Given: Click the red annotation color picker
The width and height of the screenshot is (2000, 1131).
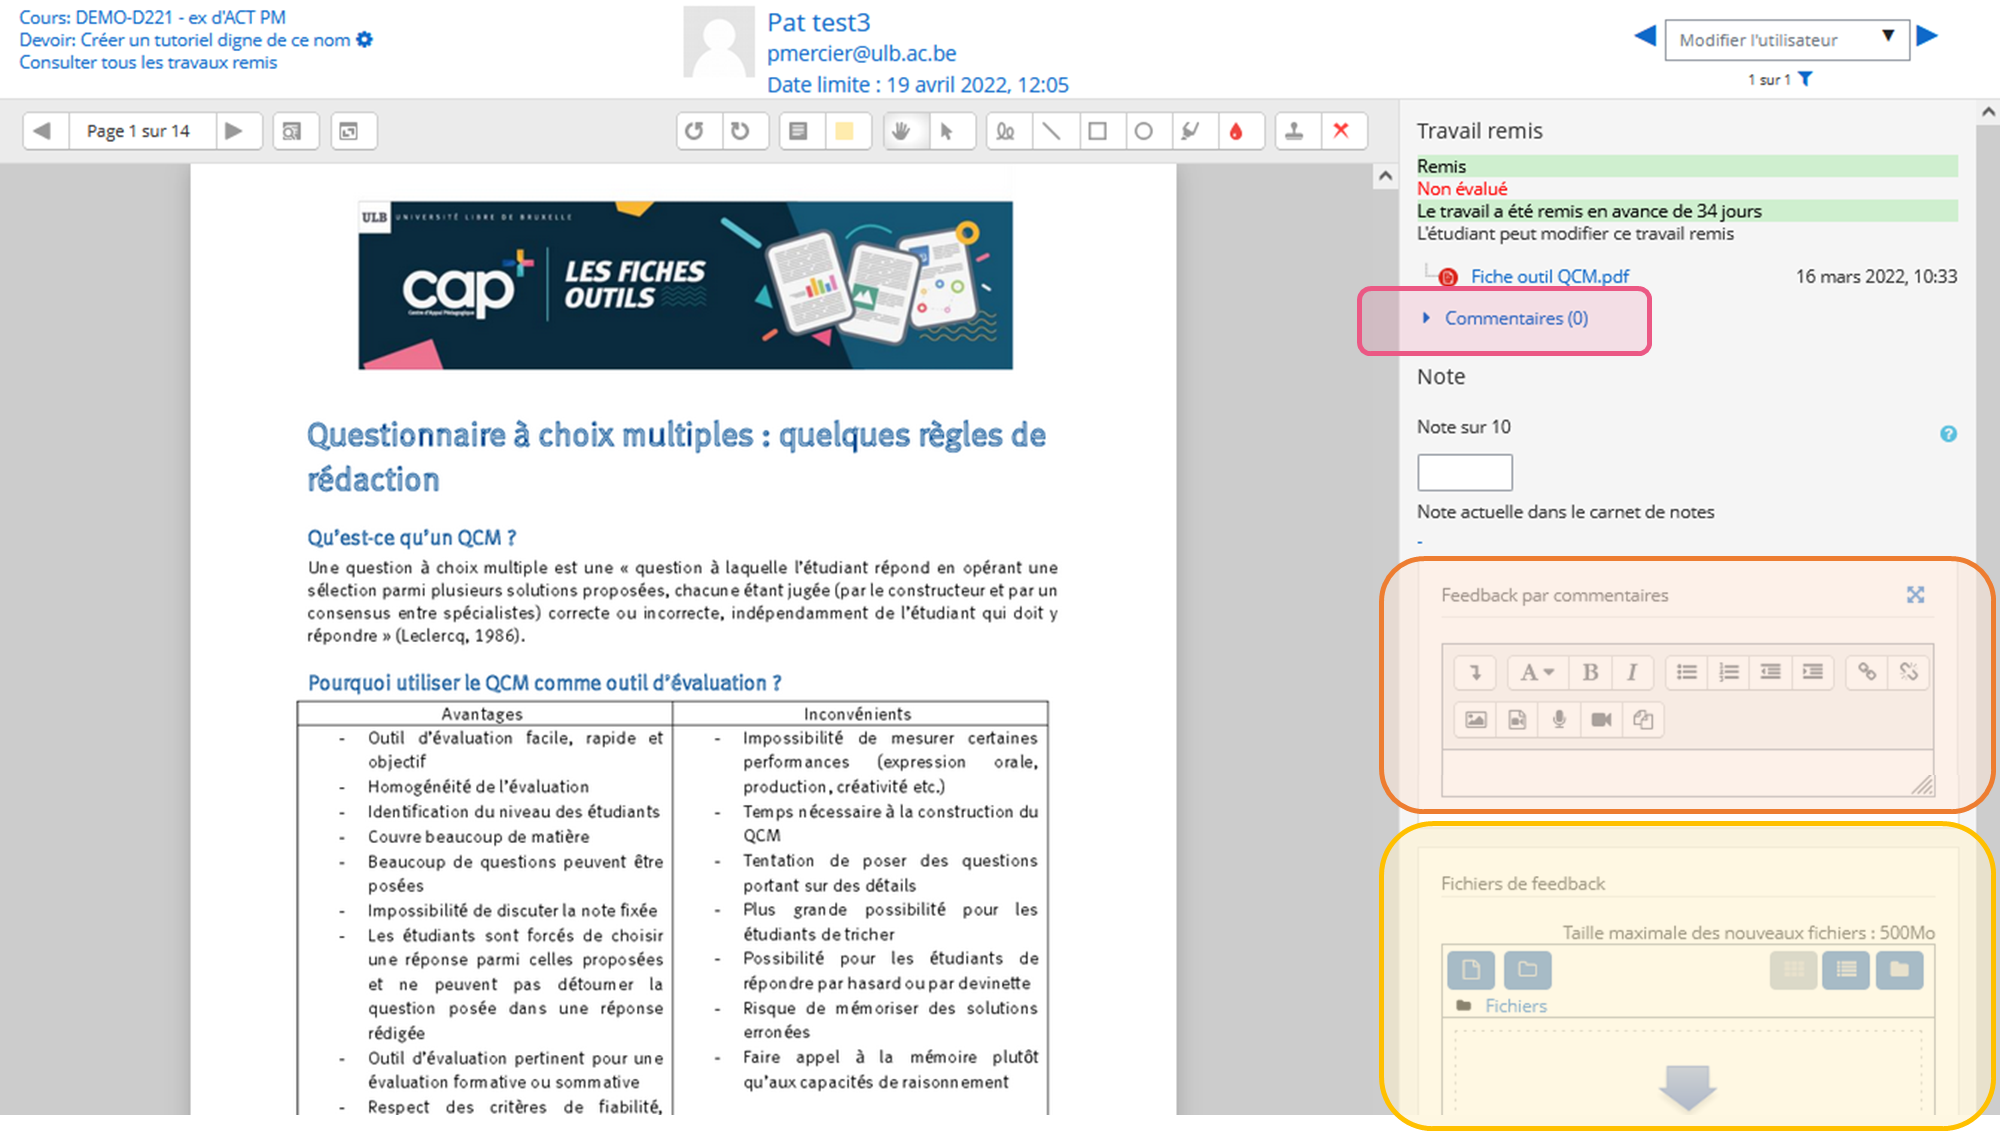Looking at the screenshot, I should [1236, 131].
